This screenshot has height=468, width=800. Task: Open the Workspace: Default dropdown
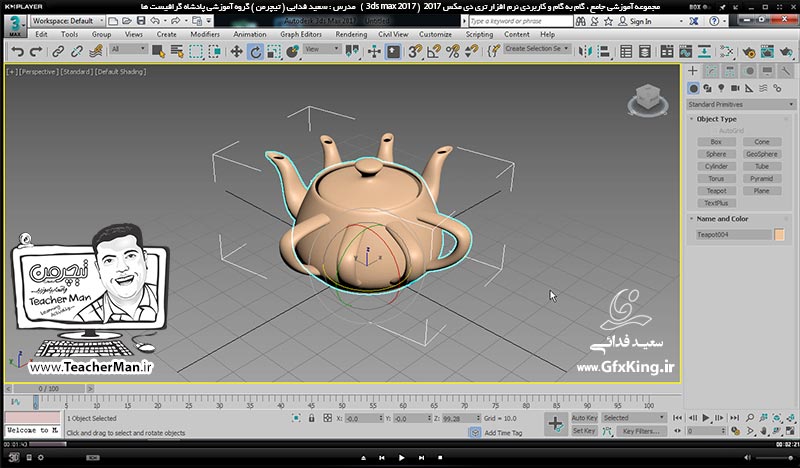[67, 21]
